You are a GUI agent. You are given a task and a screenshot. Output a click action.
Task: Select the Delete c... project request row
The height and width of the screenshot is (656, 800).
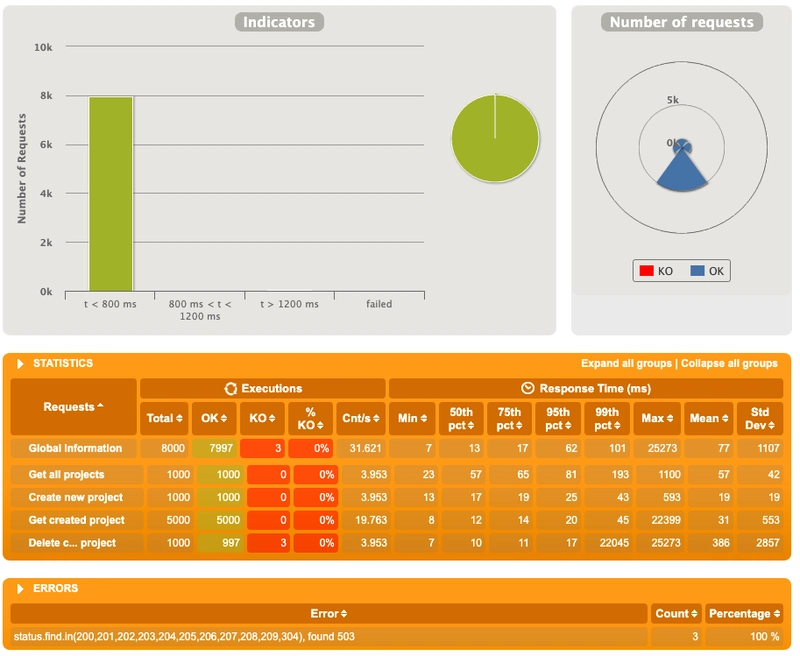(x=72, y=543)
